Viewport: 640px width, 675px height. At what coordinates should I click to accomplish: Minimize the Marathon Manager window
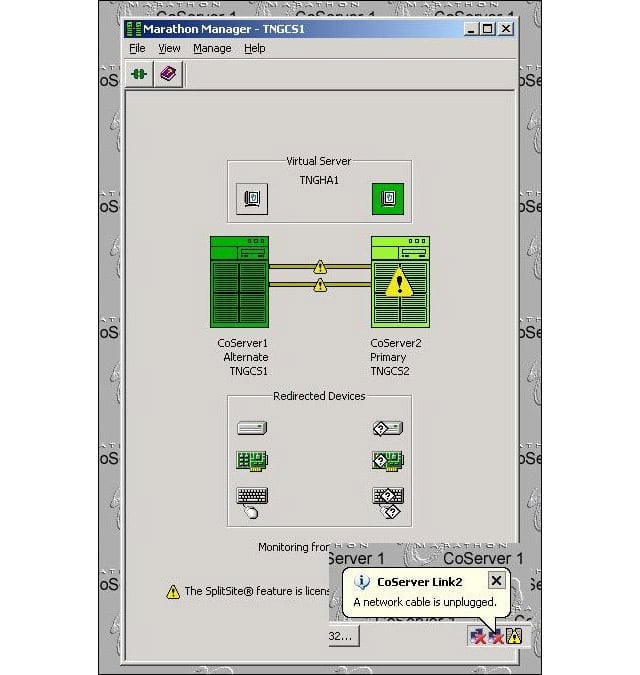471,29
